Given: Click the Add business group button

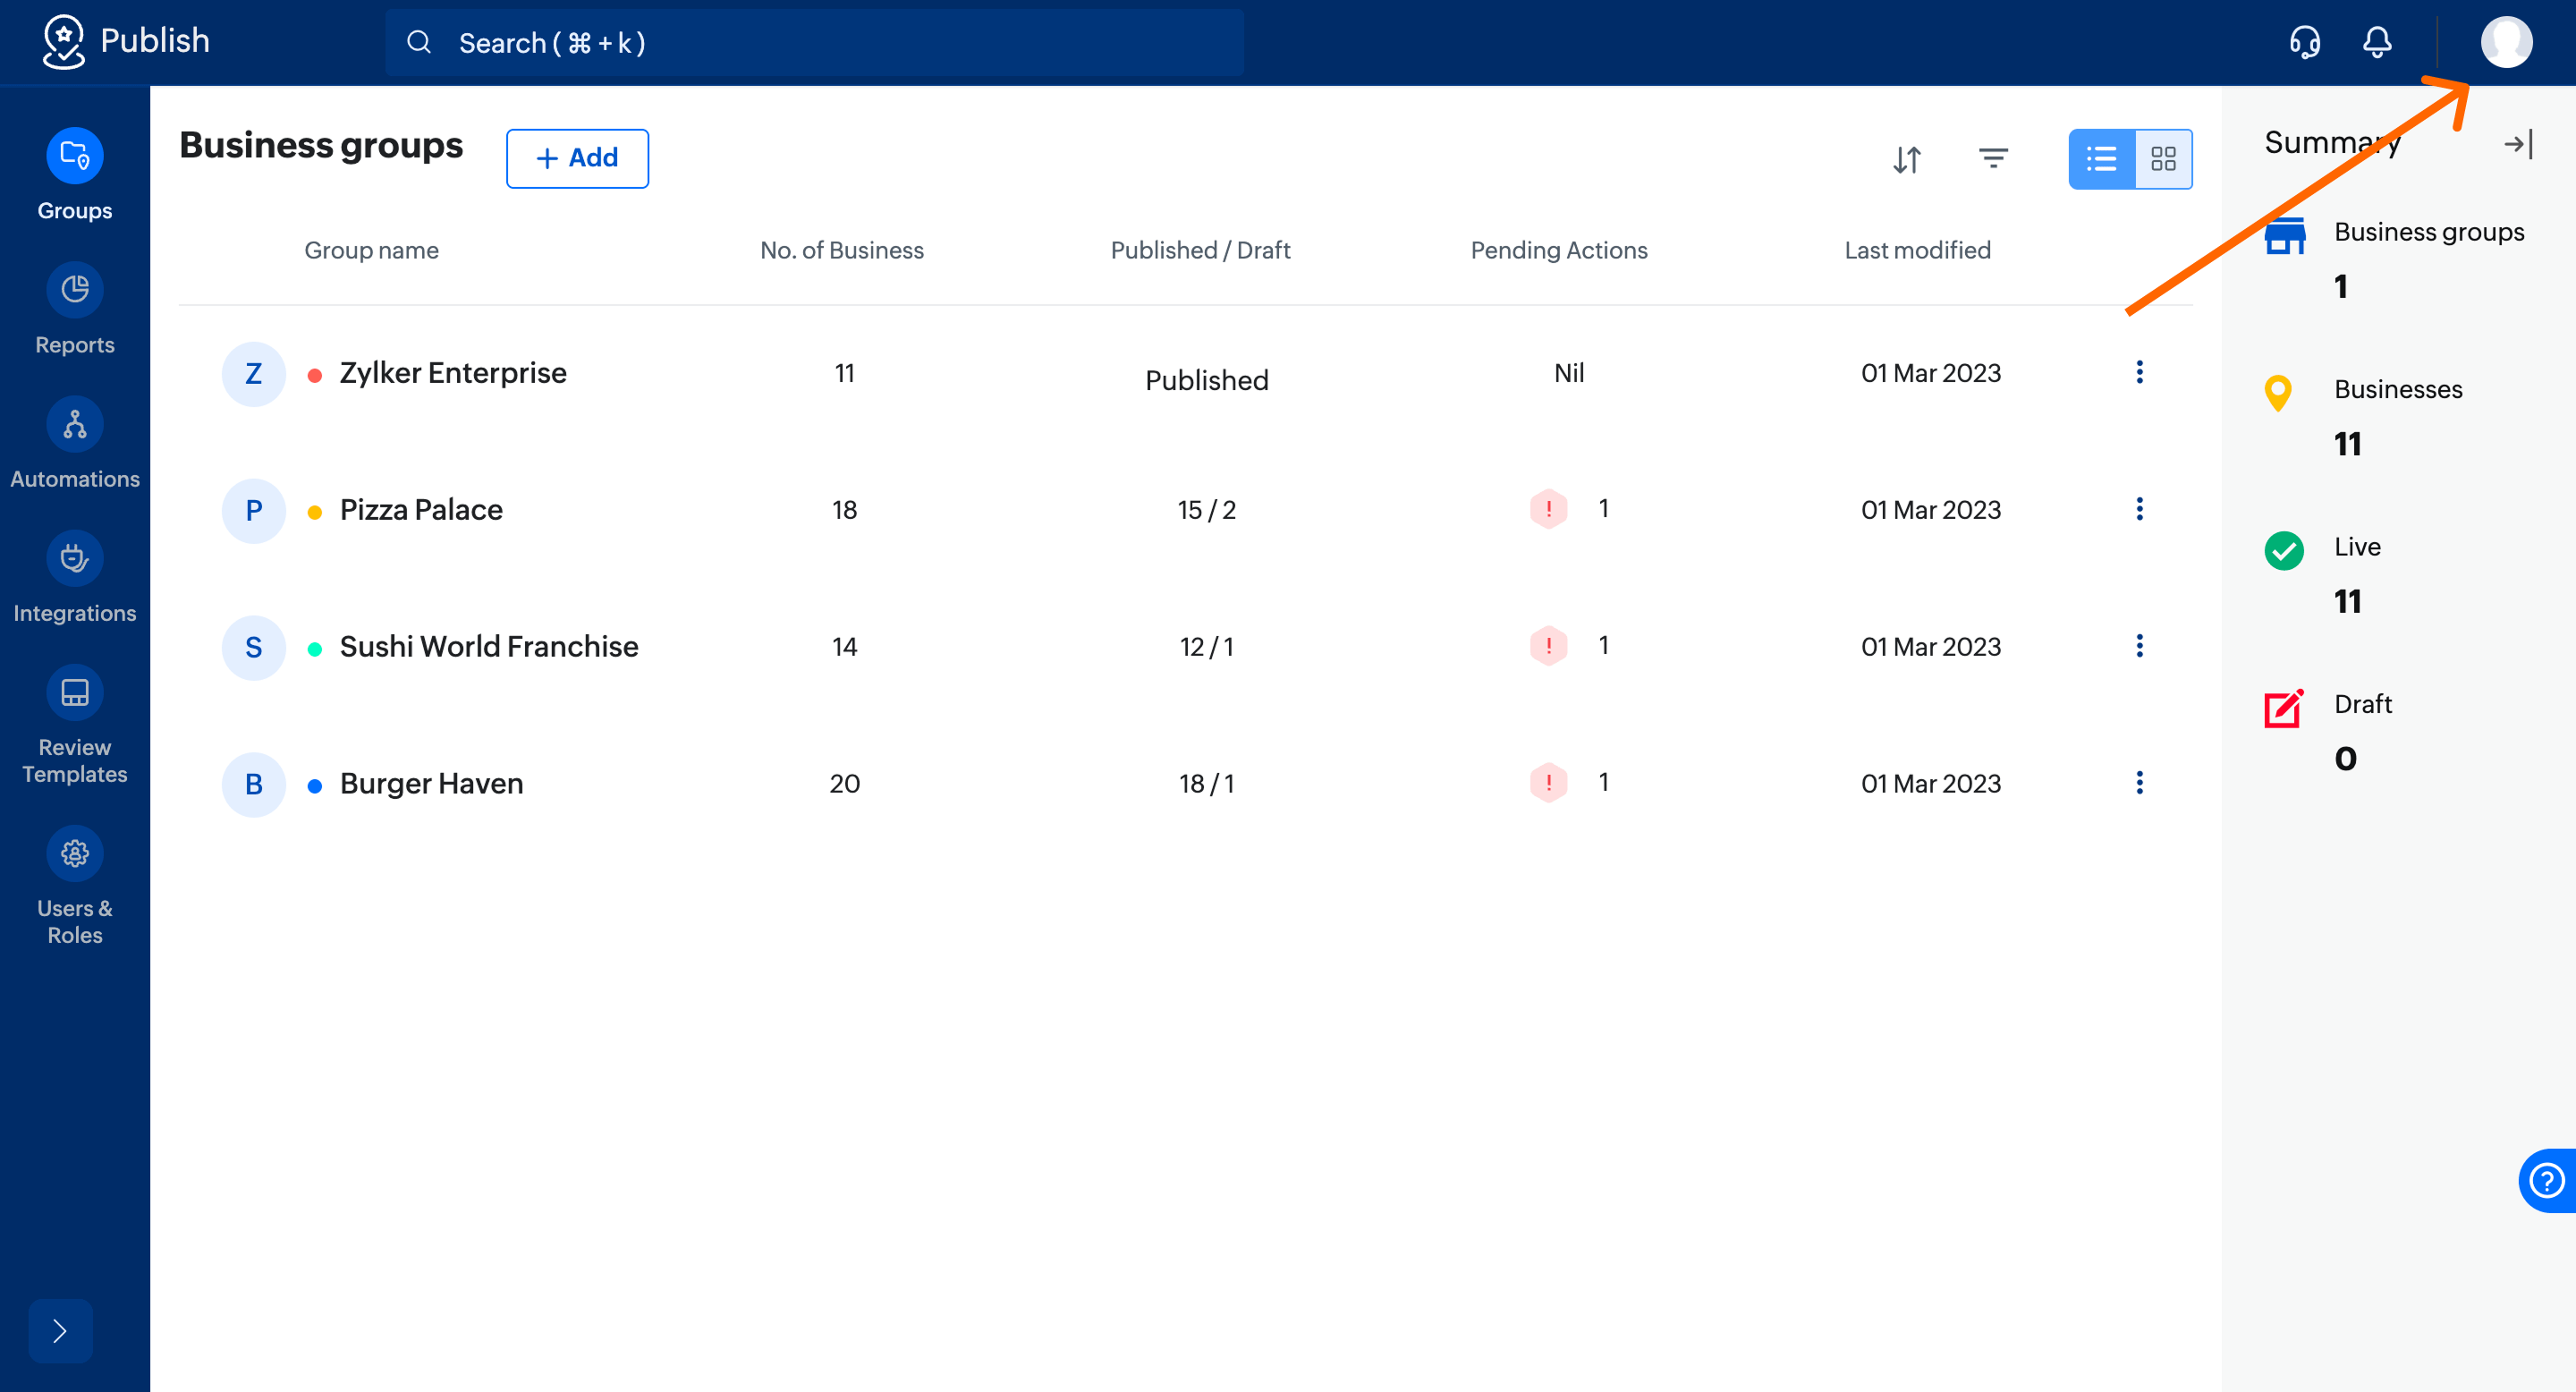Looking at the screenshot, I should click(x=577, y=158).
